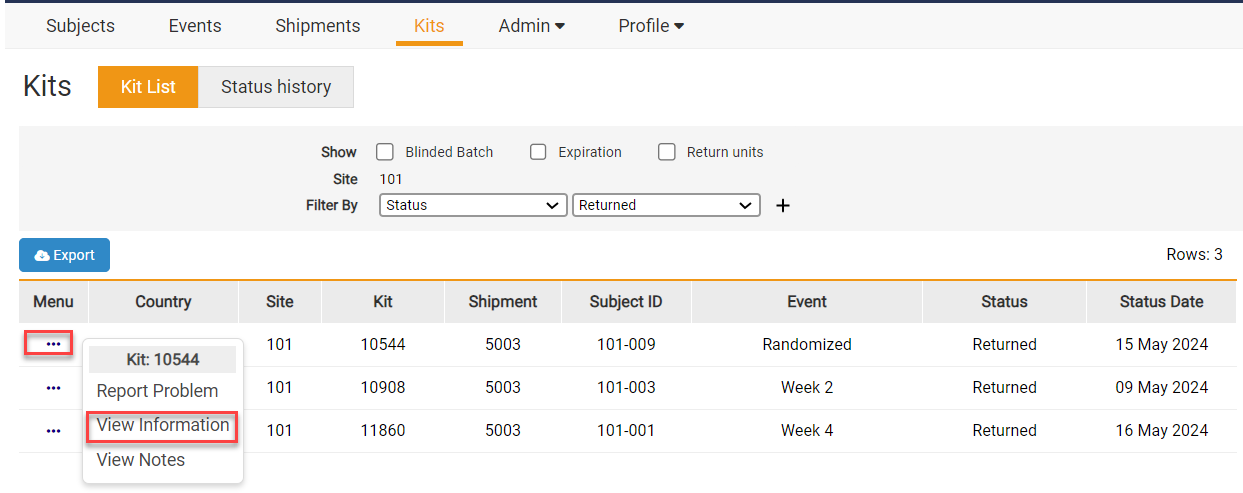This screenshot has width=1243, height=493.
Task: Sort by the Status Date column header
Action: click(x=1161, y=301)
